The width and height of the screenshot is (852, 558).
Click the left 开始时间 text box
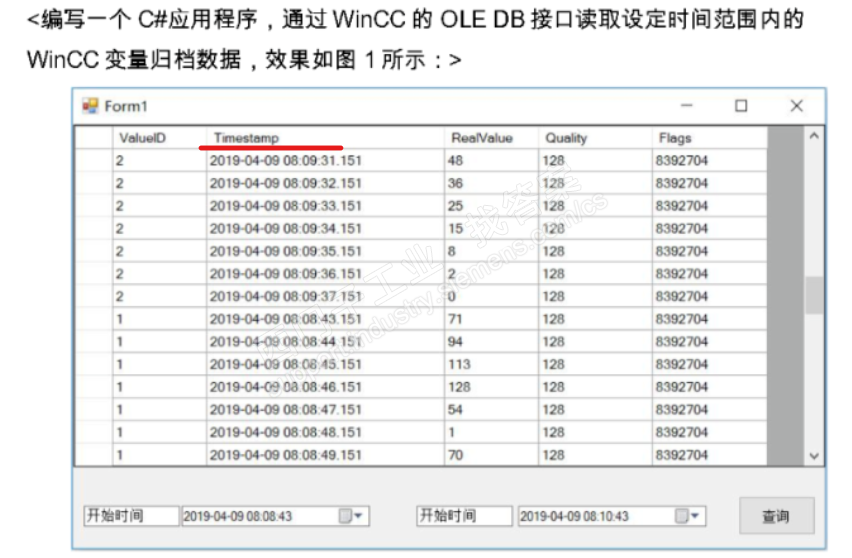tap(131, 516)
